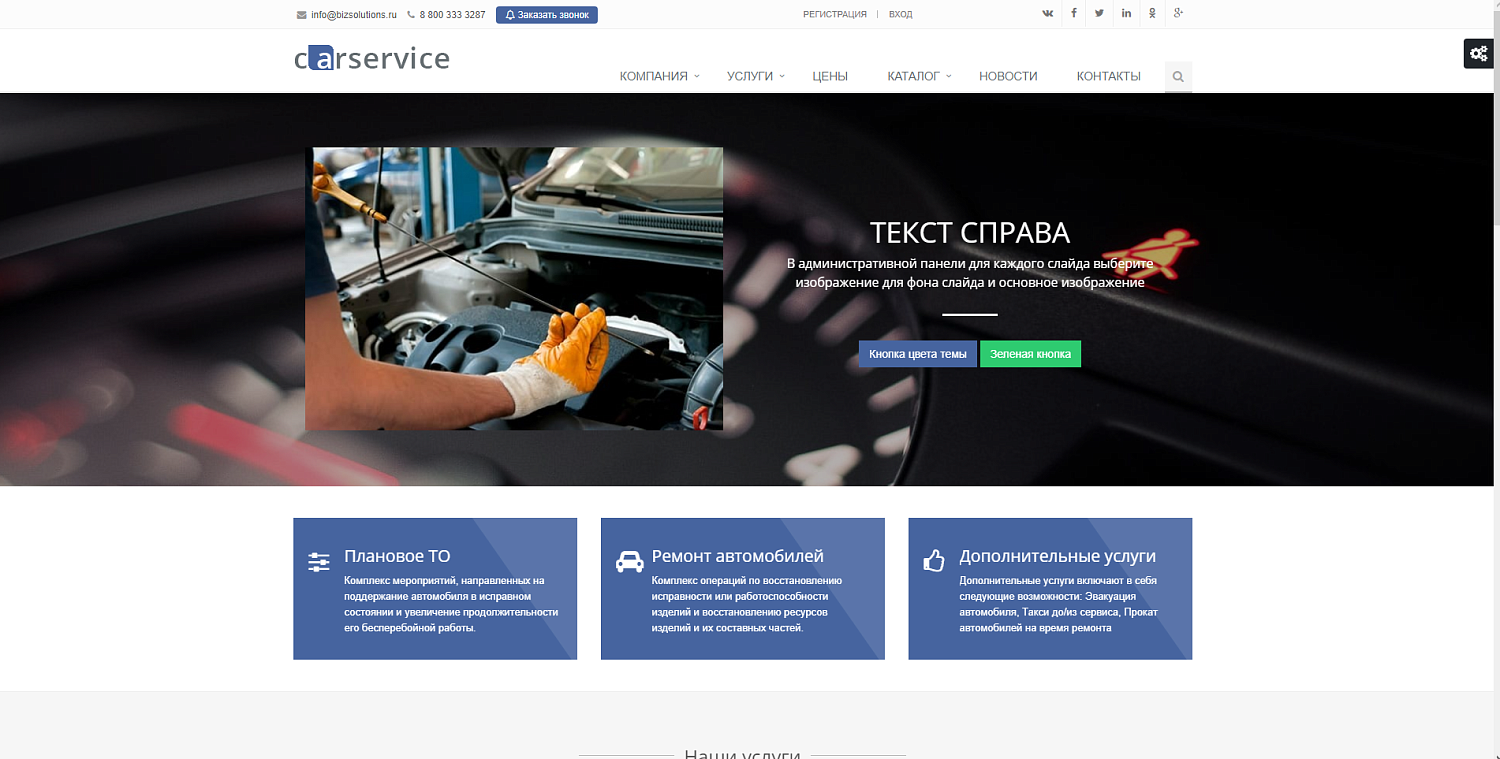
Task: Click the engine repair photo on the slider
Action: 515,289
